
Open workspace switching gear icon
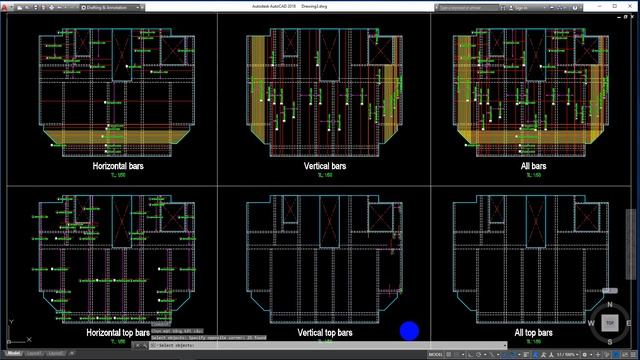584,355
